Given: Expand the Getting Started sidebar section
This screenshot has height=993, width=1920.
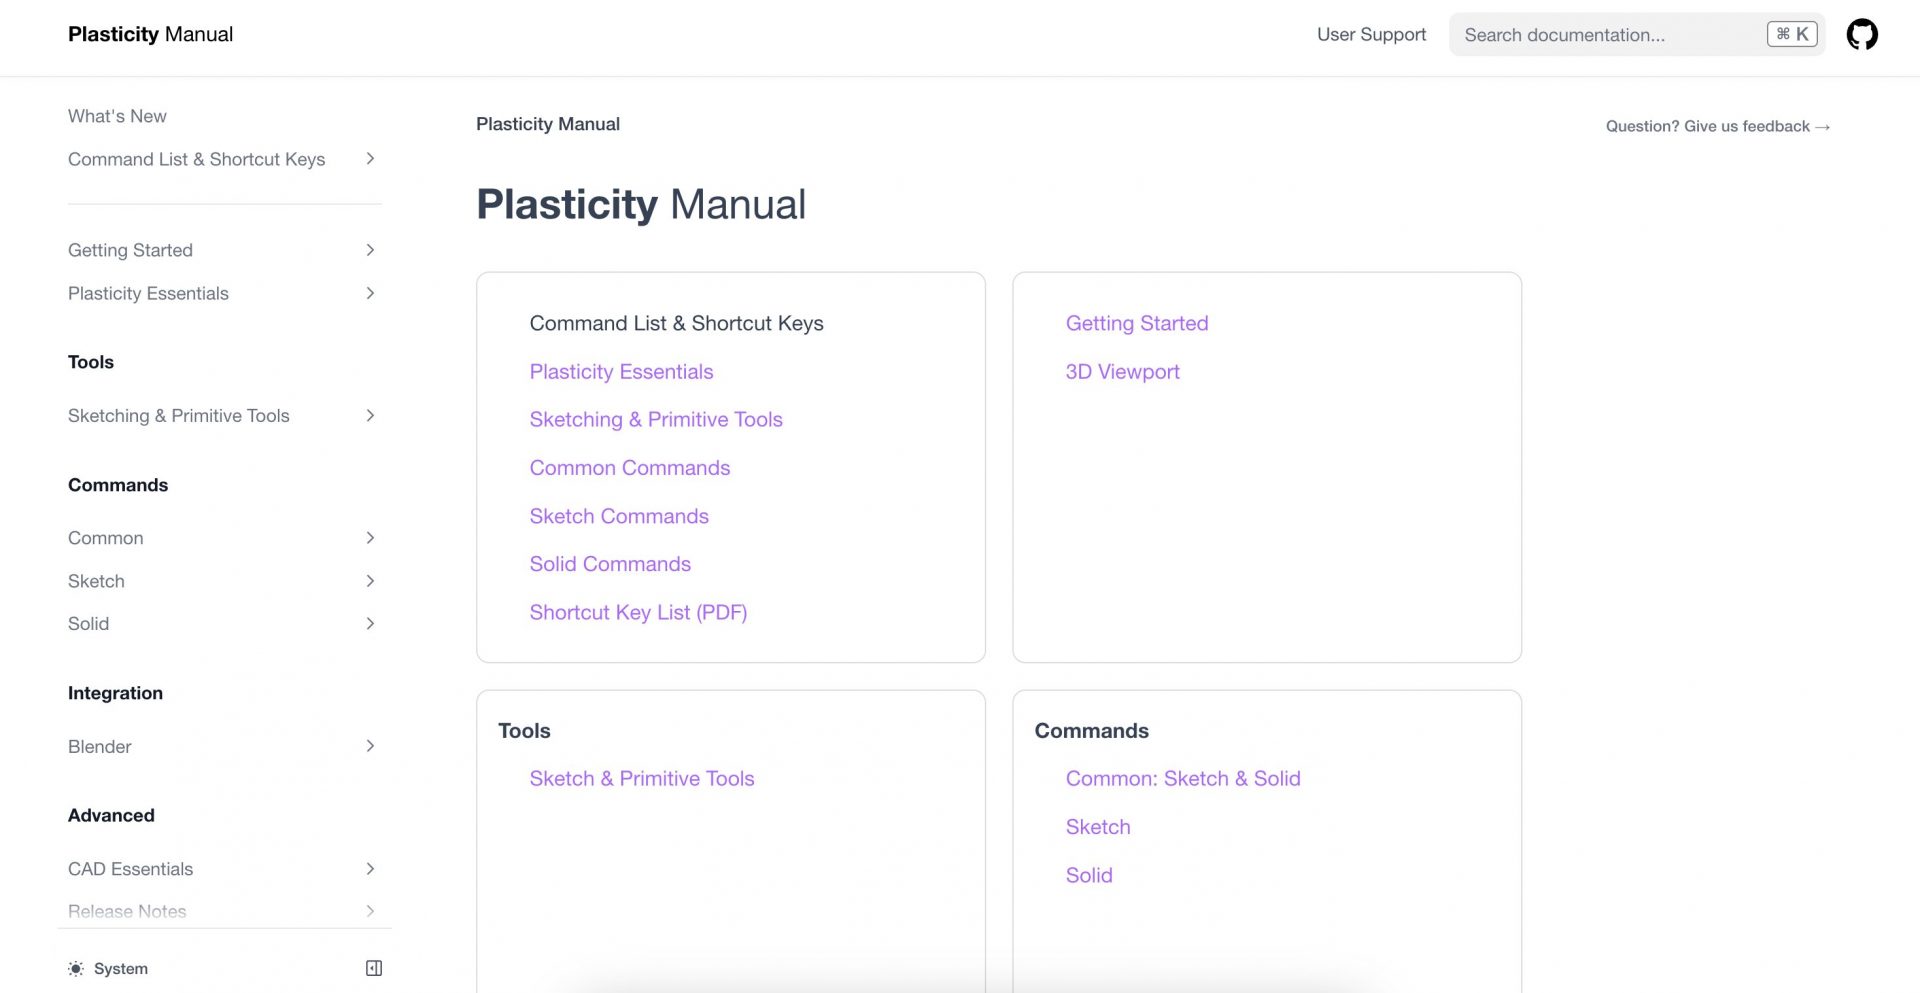Looking at the screenshot, I should point(370,250).
